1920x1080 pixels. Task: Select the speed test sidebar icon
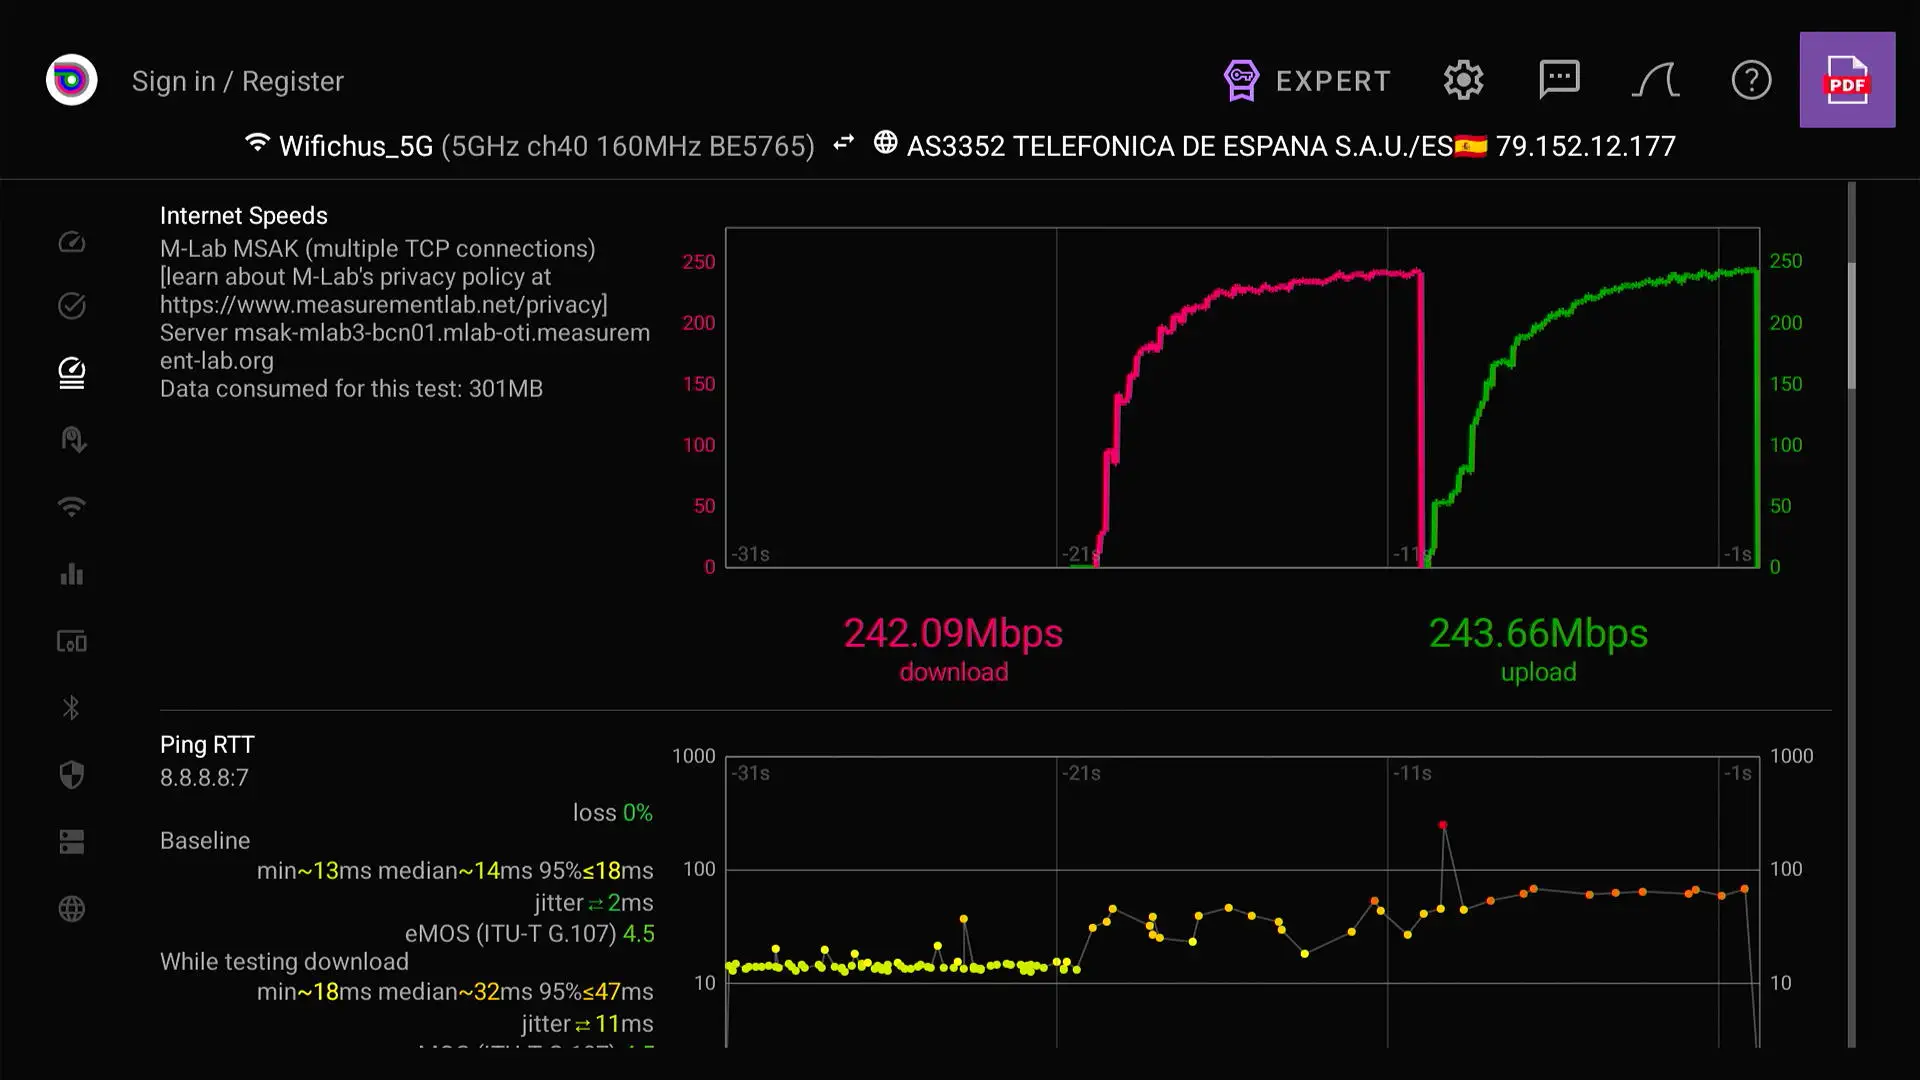tap(72, 373)
